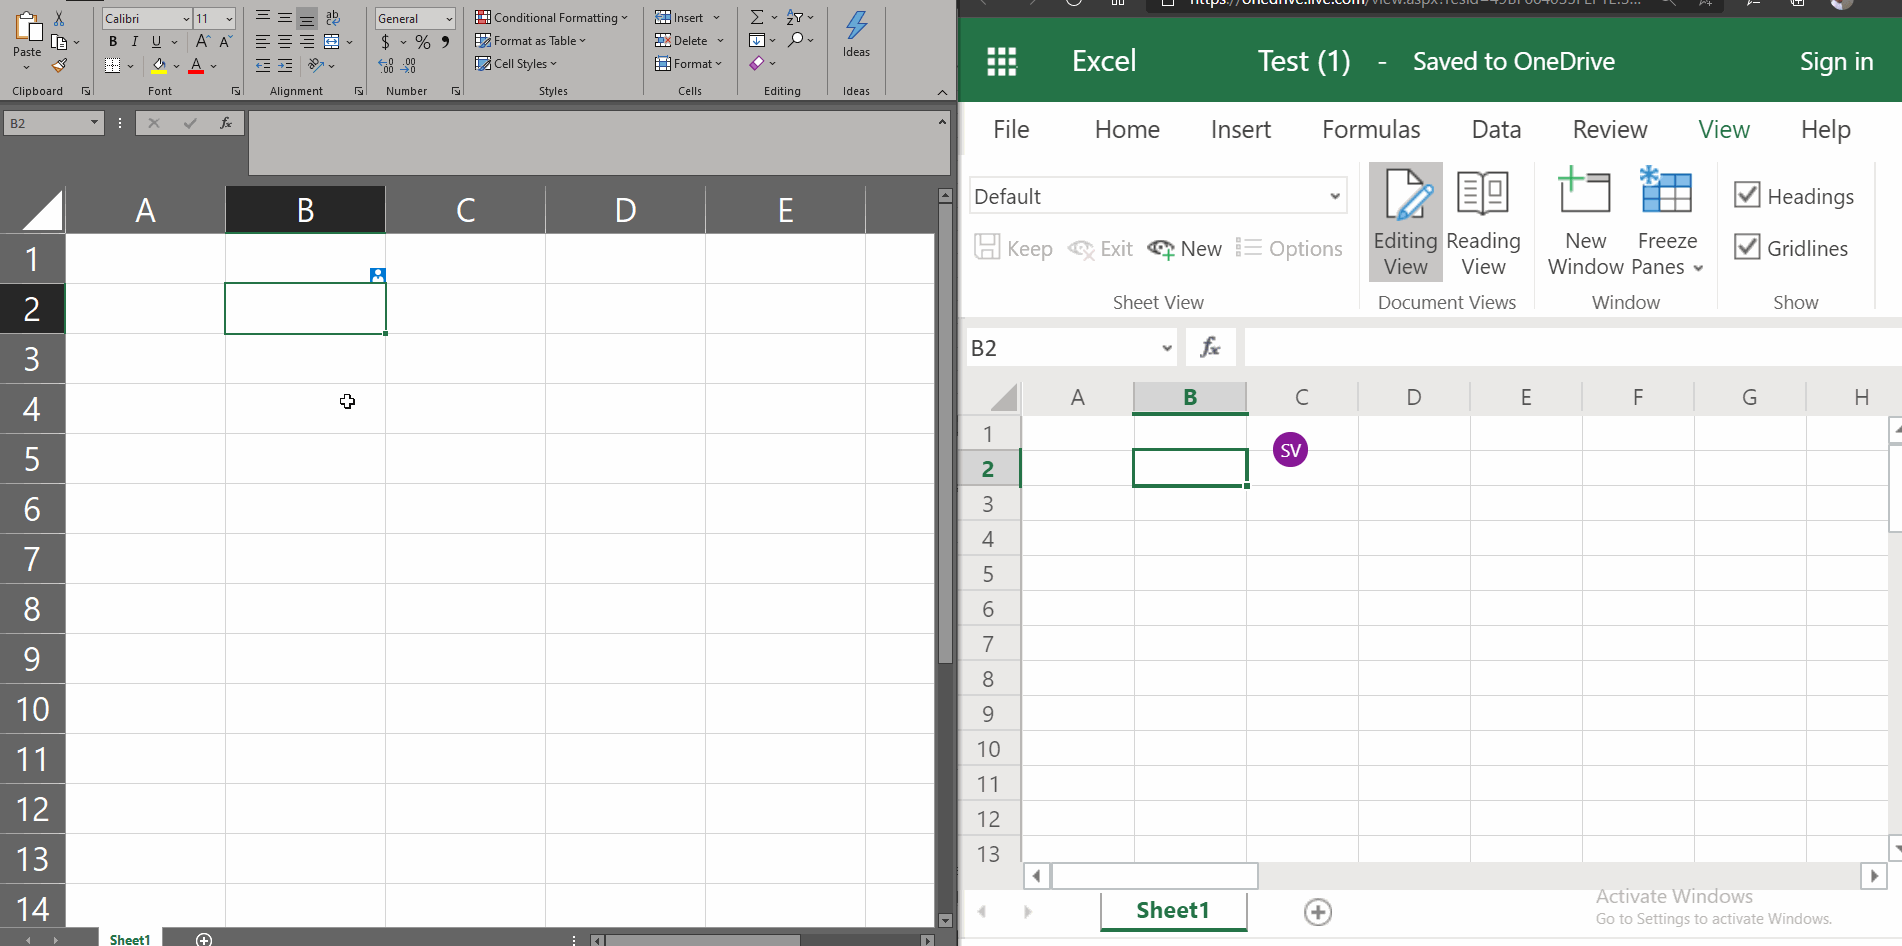Decrease font size with the smaller A icon
The height and width of the screenshot is (946, 1902).
[225, 41]
